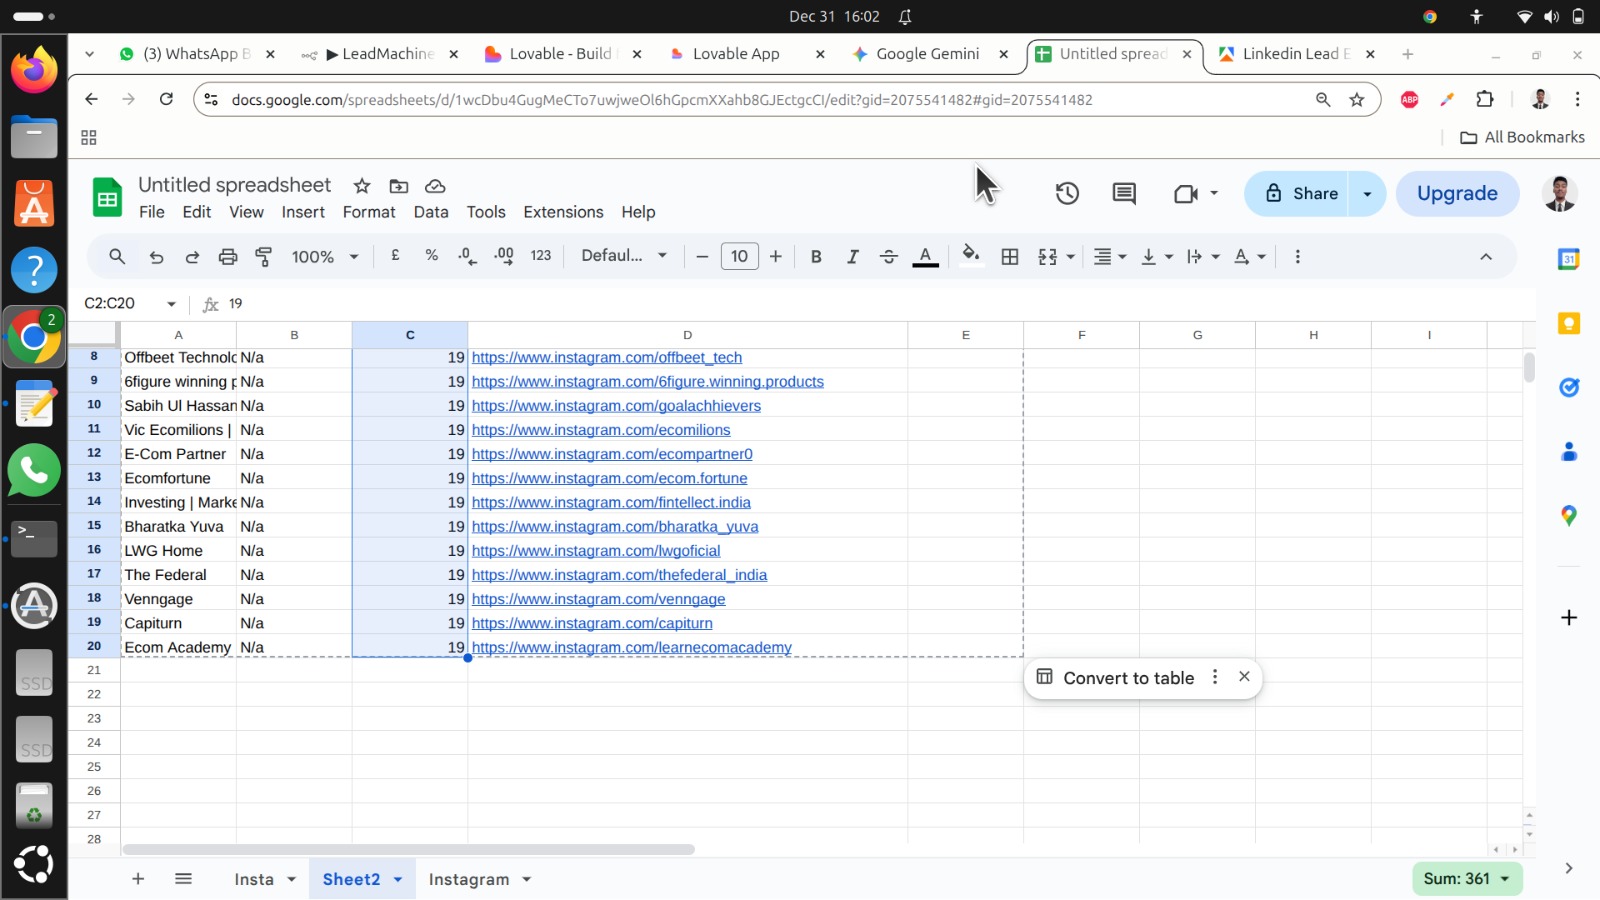Hide the menus with the collapse arrow
This screenshot has height=900, width=1600.
[x=1486, y=257]
